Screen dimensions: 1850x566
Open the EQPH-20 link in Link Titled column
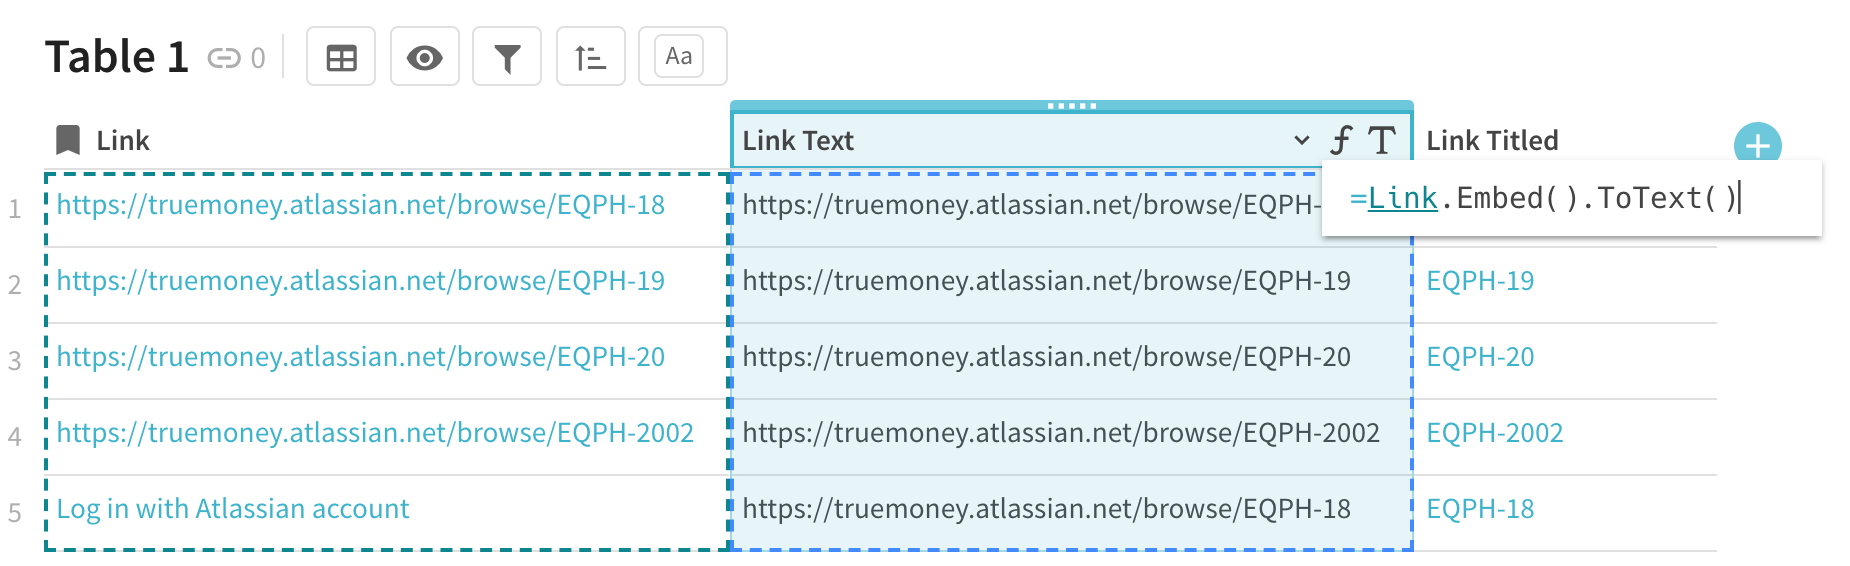tap(1480, 357)
